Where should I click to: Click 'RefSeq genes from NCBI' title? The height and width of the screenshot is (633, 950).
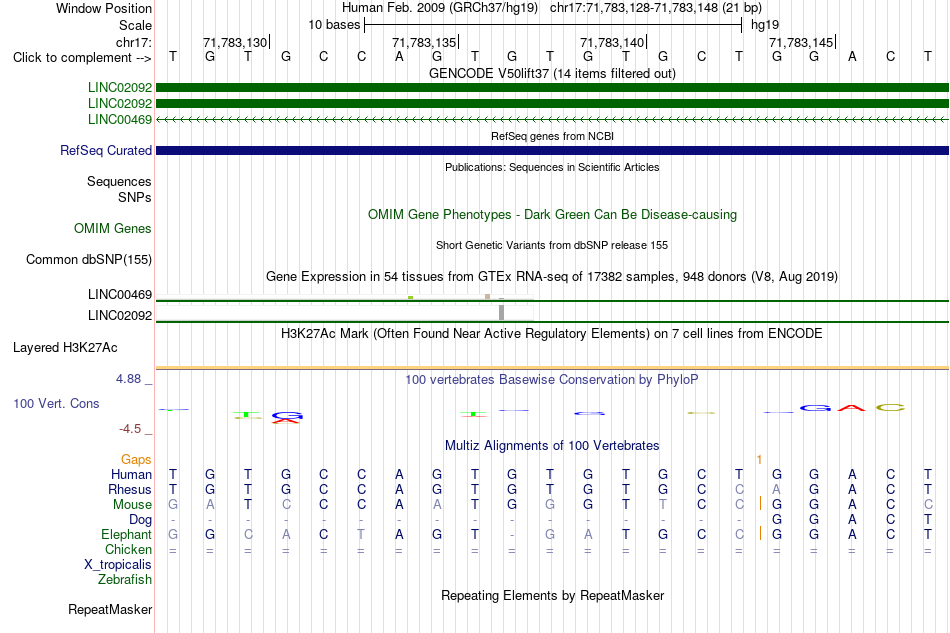pyautogui.click(x=552, y=136)
